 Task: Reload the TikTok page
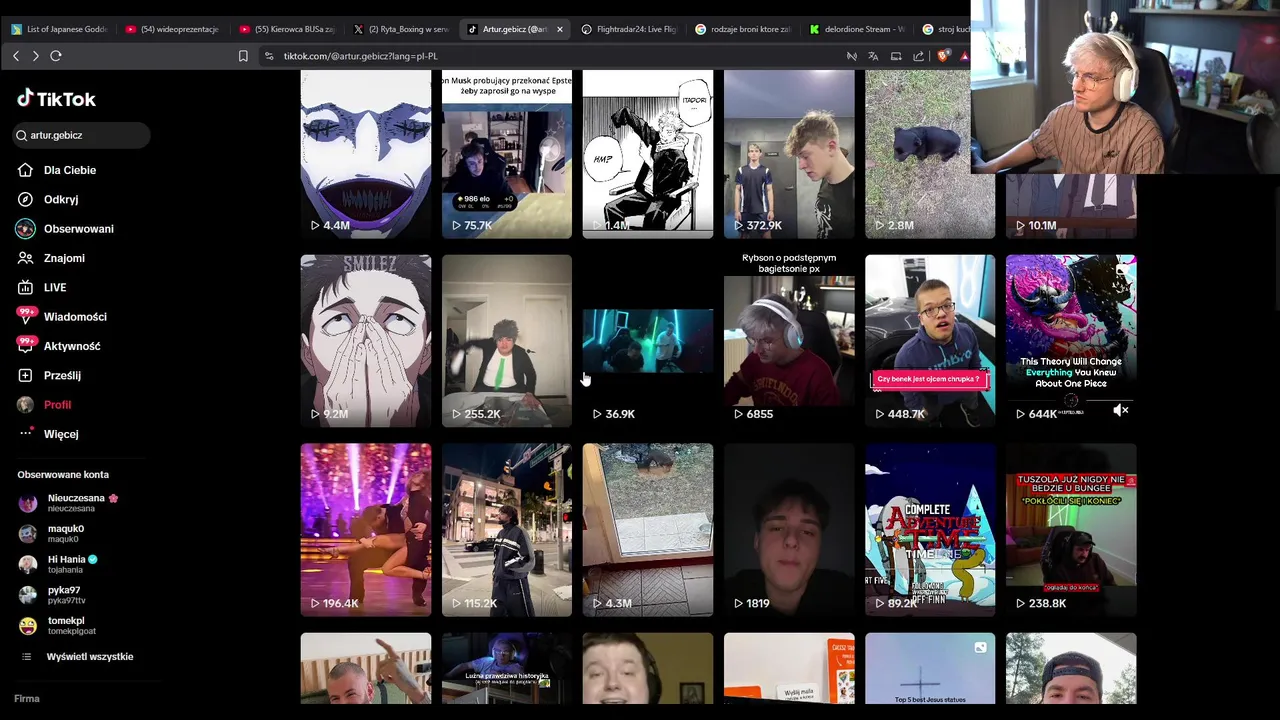point(56,56)
